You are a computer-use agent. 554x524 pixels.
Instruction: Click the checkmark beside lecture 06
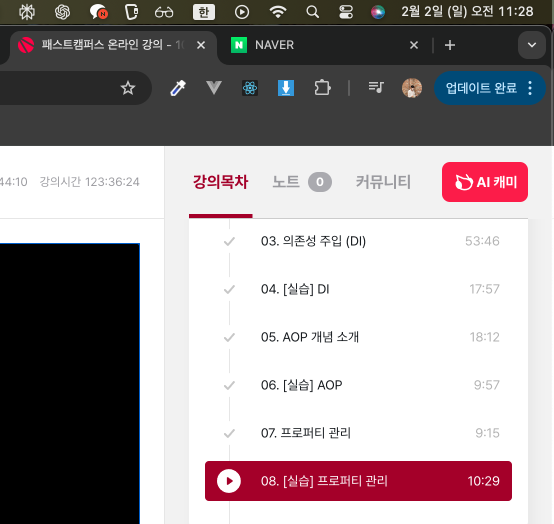[229, 385]
